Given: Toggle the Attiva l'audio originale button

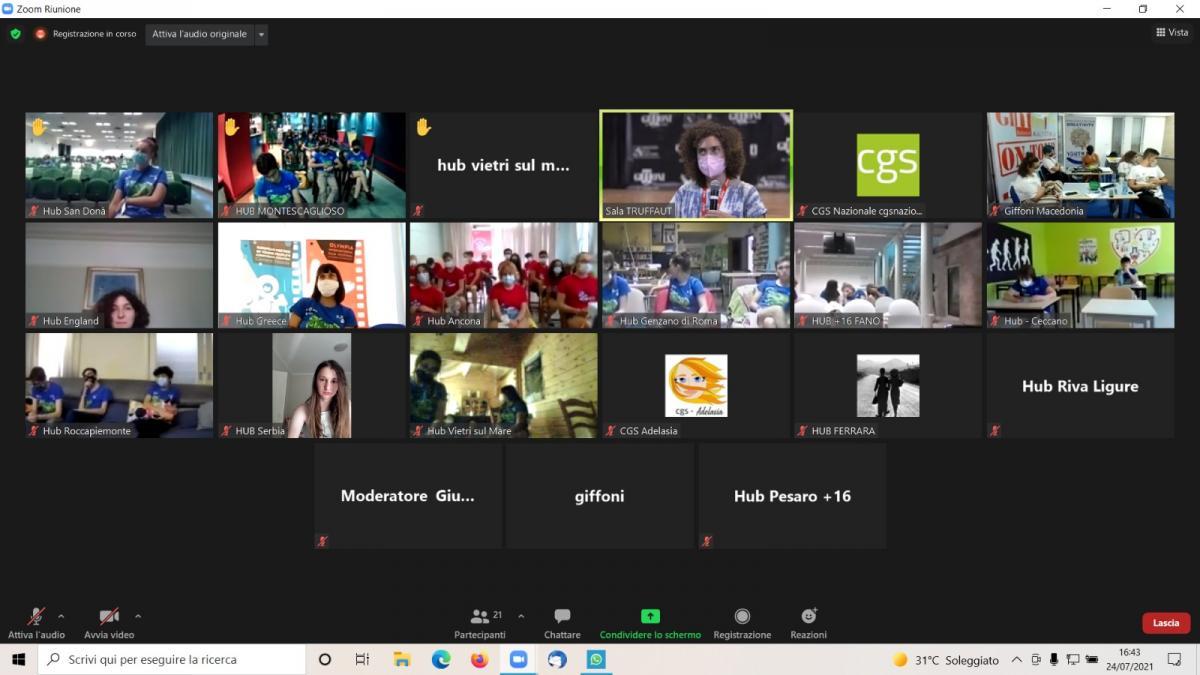Looking at the screenshot, I should [x=199, y=34].
